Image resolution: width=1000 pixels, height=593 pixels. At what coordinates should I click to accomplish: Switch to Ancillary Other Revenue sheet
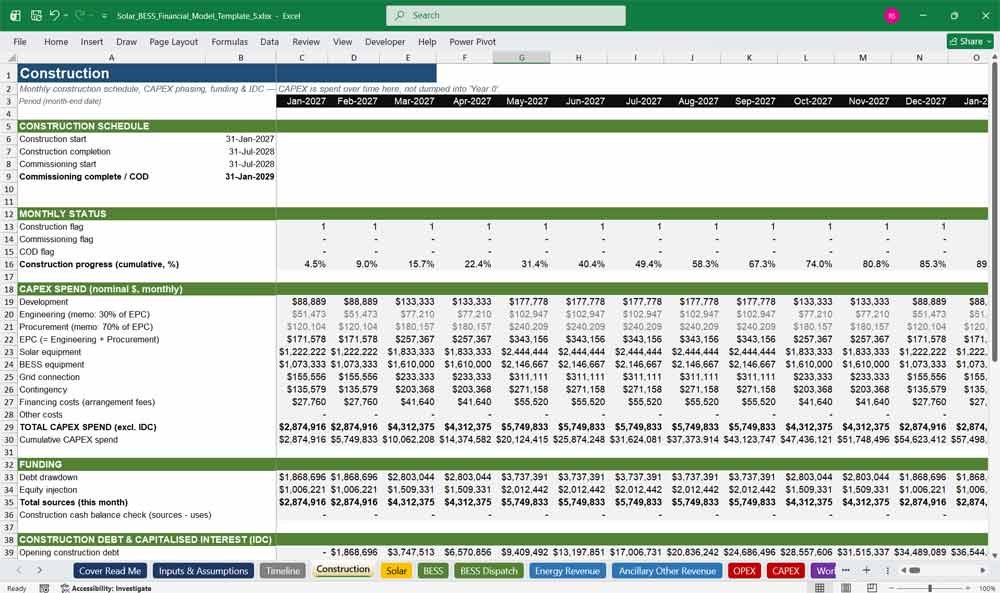click(x=667, y=571)
